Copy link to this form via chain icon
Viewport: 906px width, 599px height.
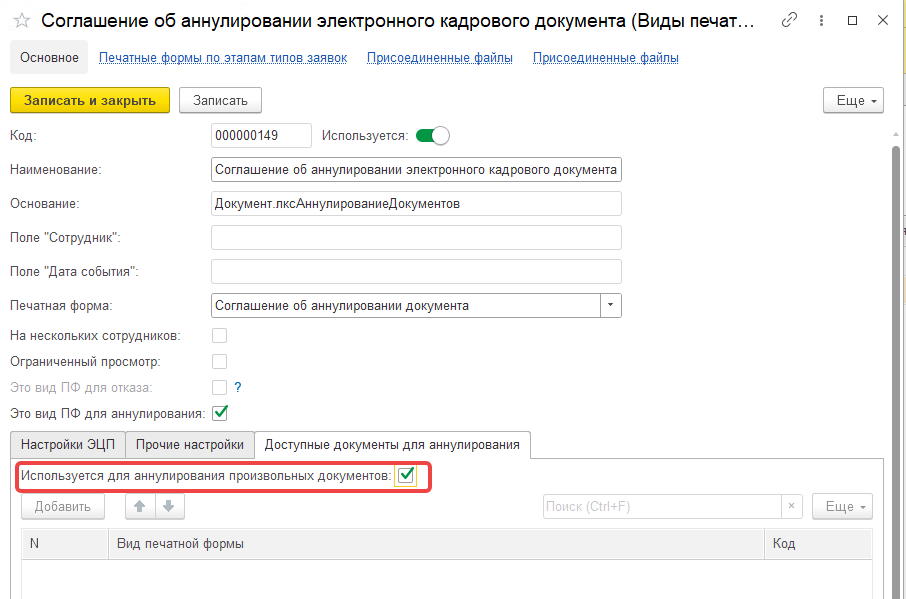tap(789, 20)
